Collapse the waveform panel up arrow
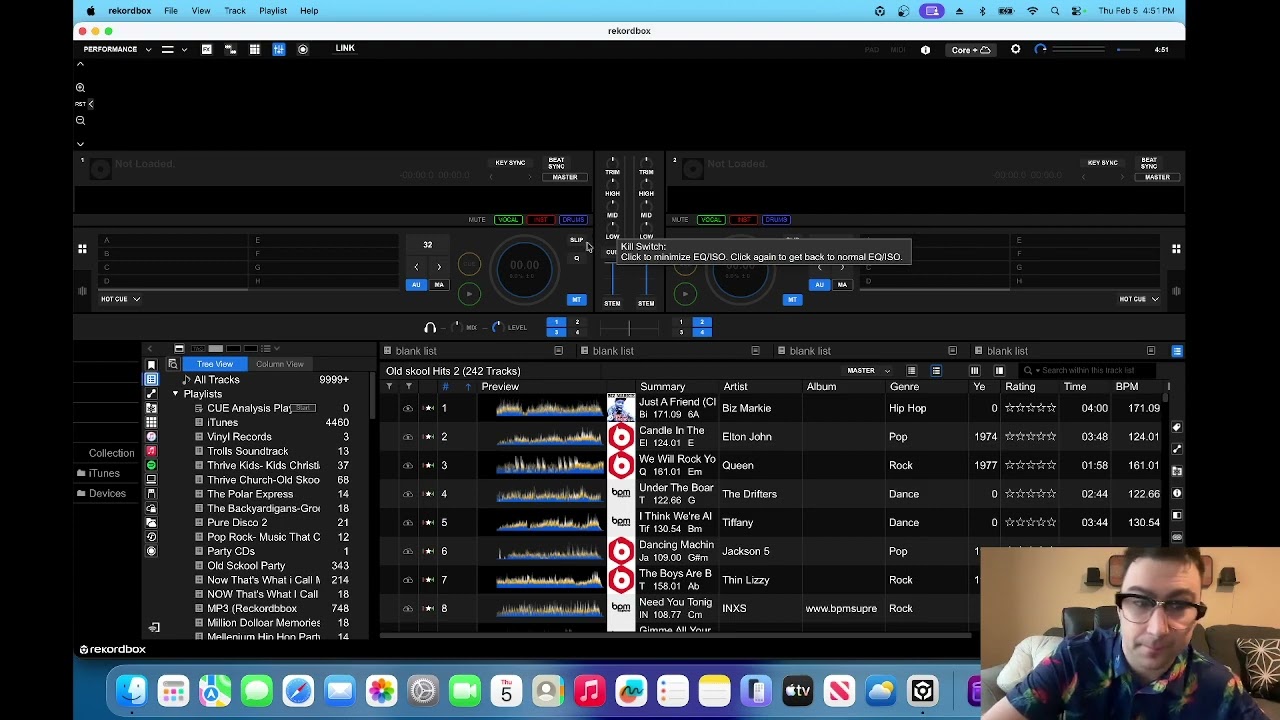1280x720 pixels. pyautogui.click(x=80, y=65)
